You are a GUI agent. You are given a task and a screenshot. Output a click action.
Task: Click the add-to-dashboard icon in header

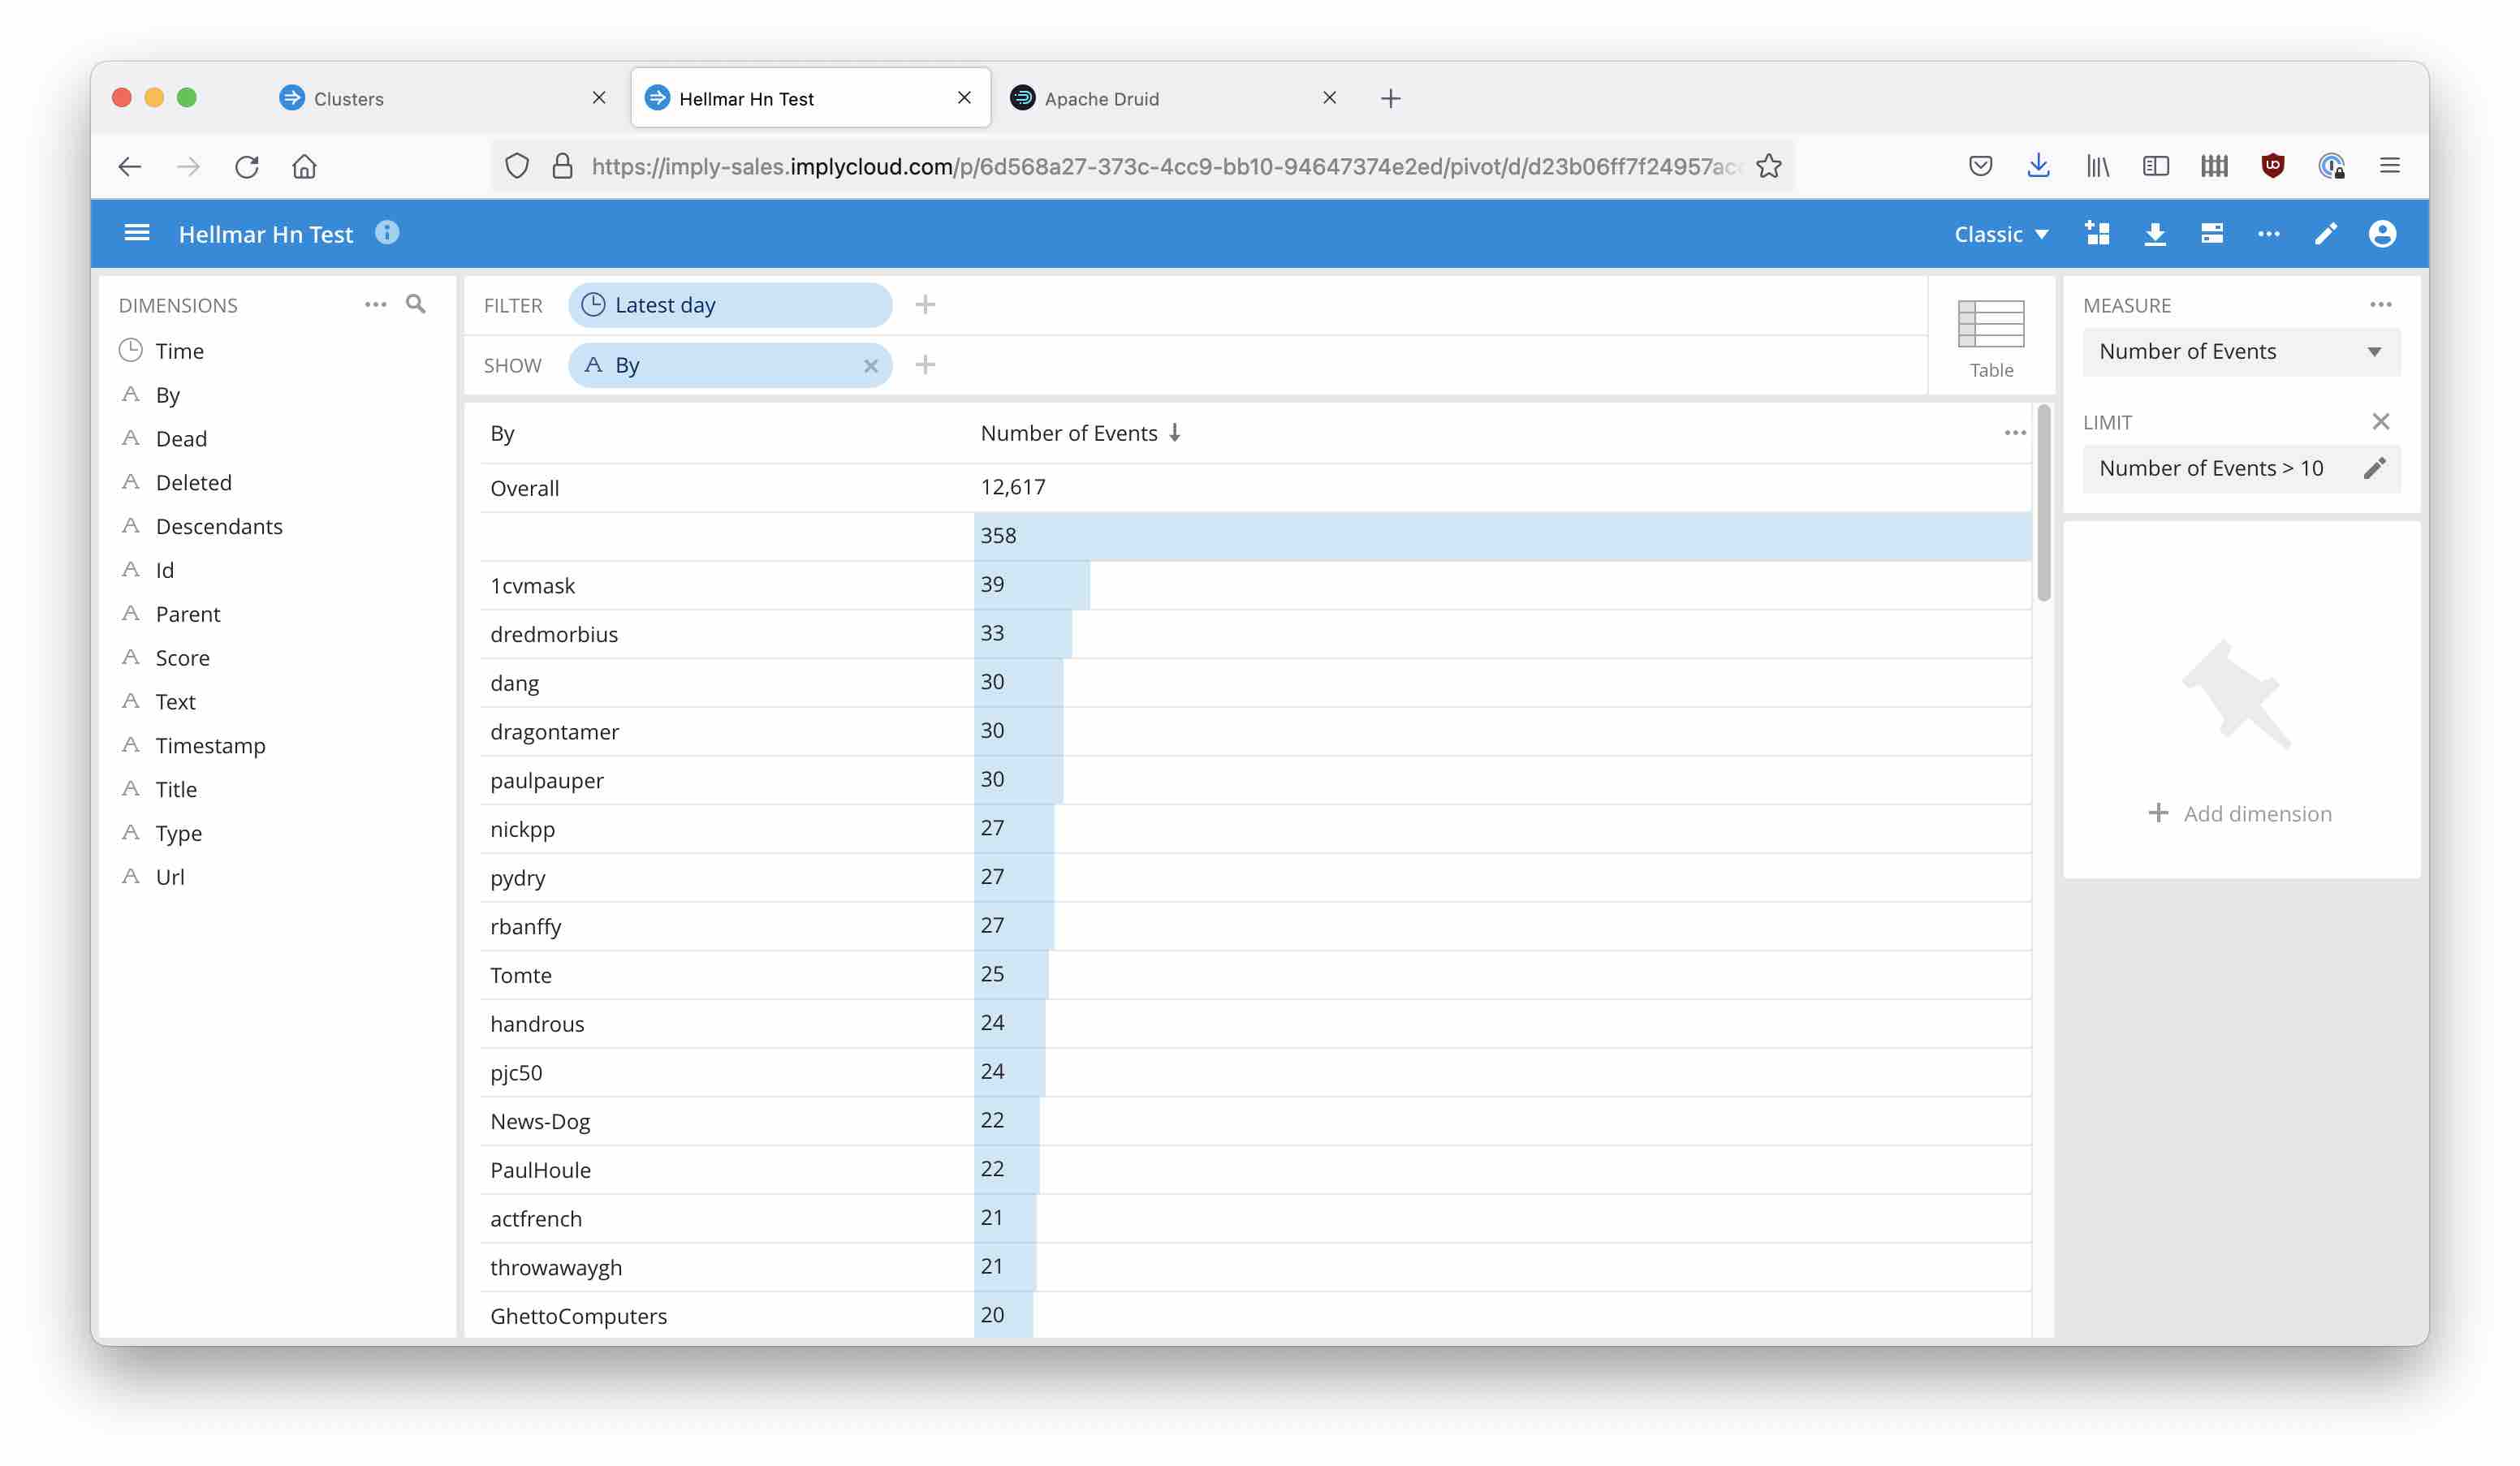click(x=2098, y=233)
